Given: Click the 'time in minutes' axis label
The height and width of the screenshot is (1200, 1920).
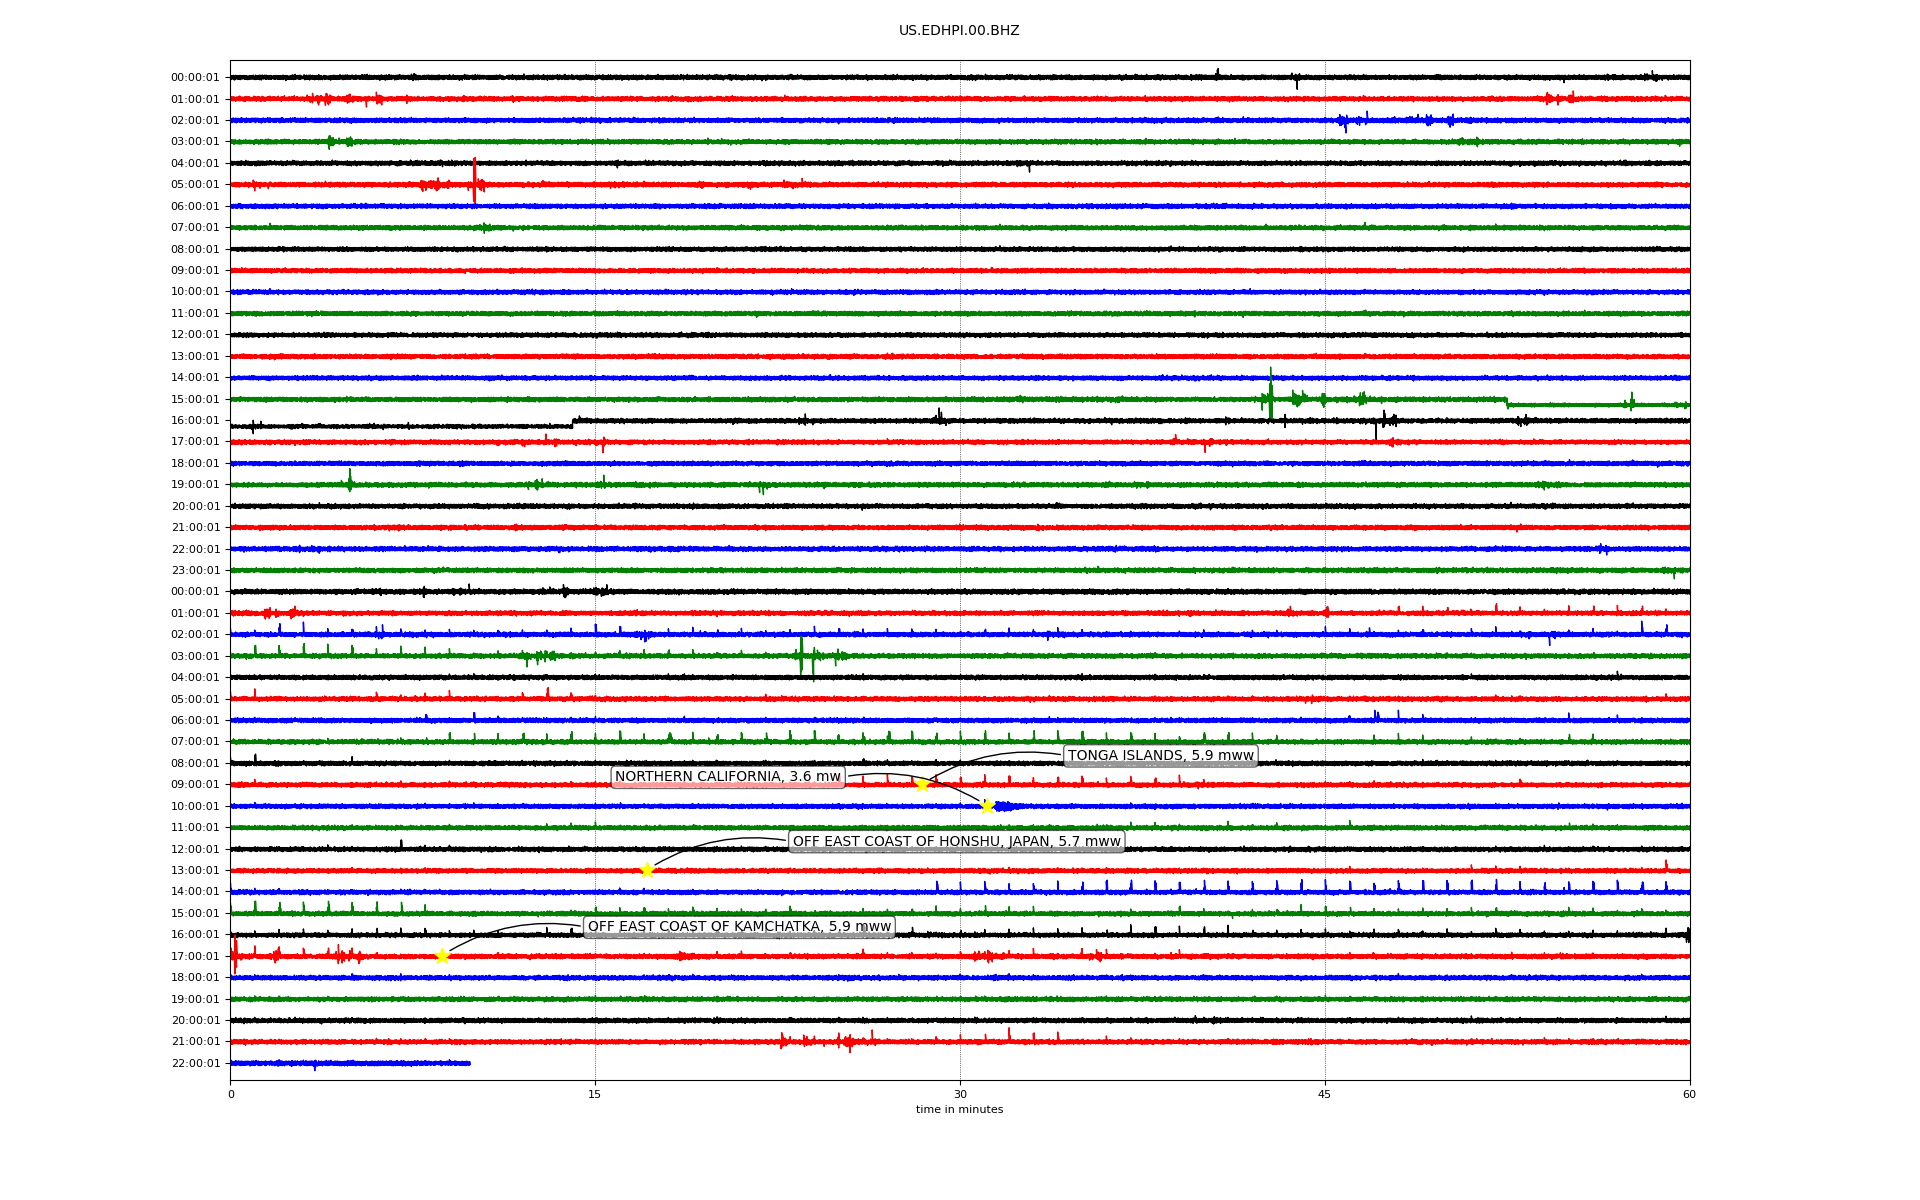Looking at the screenshot, I should (x=959, y=1110).
